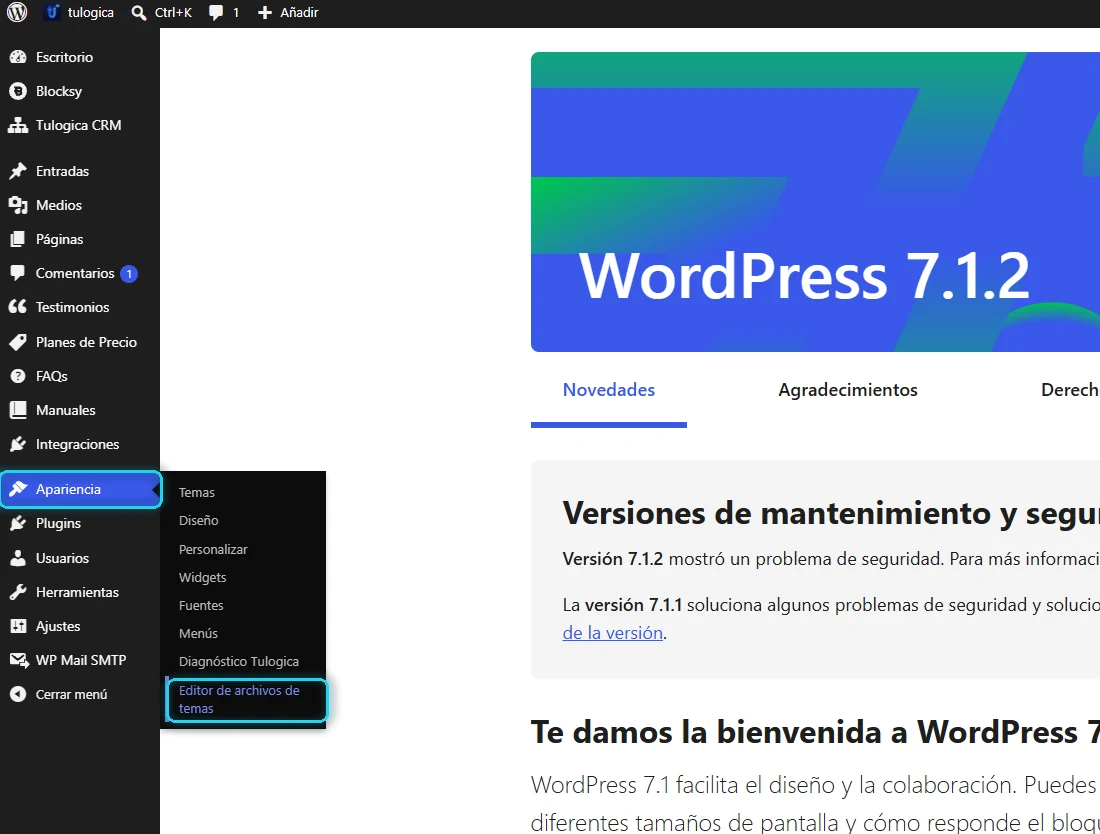Switch to the Agradecimientos tab
This screenshot has height=834, width=1100.
pos(847,390)
